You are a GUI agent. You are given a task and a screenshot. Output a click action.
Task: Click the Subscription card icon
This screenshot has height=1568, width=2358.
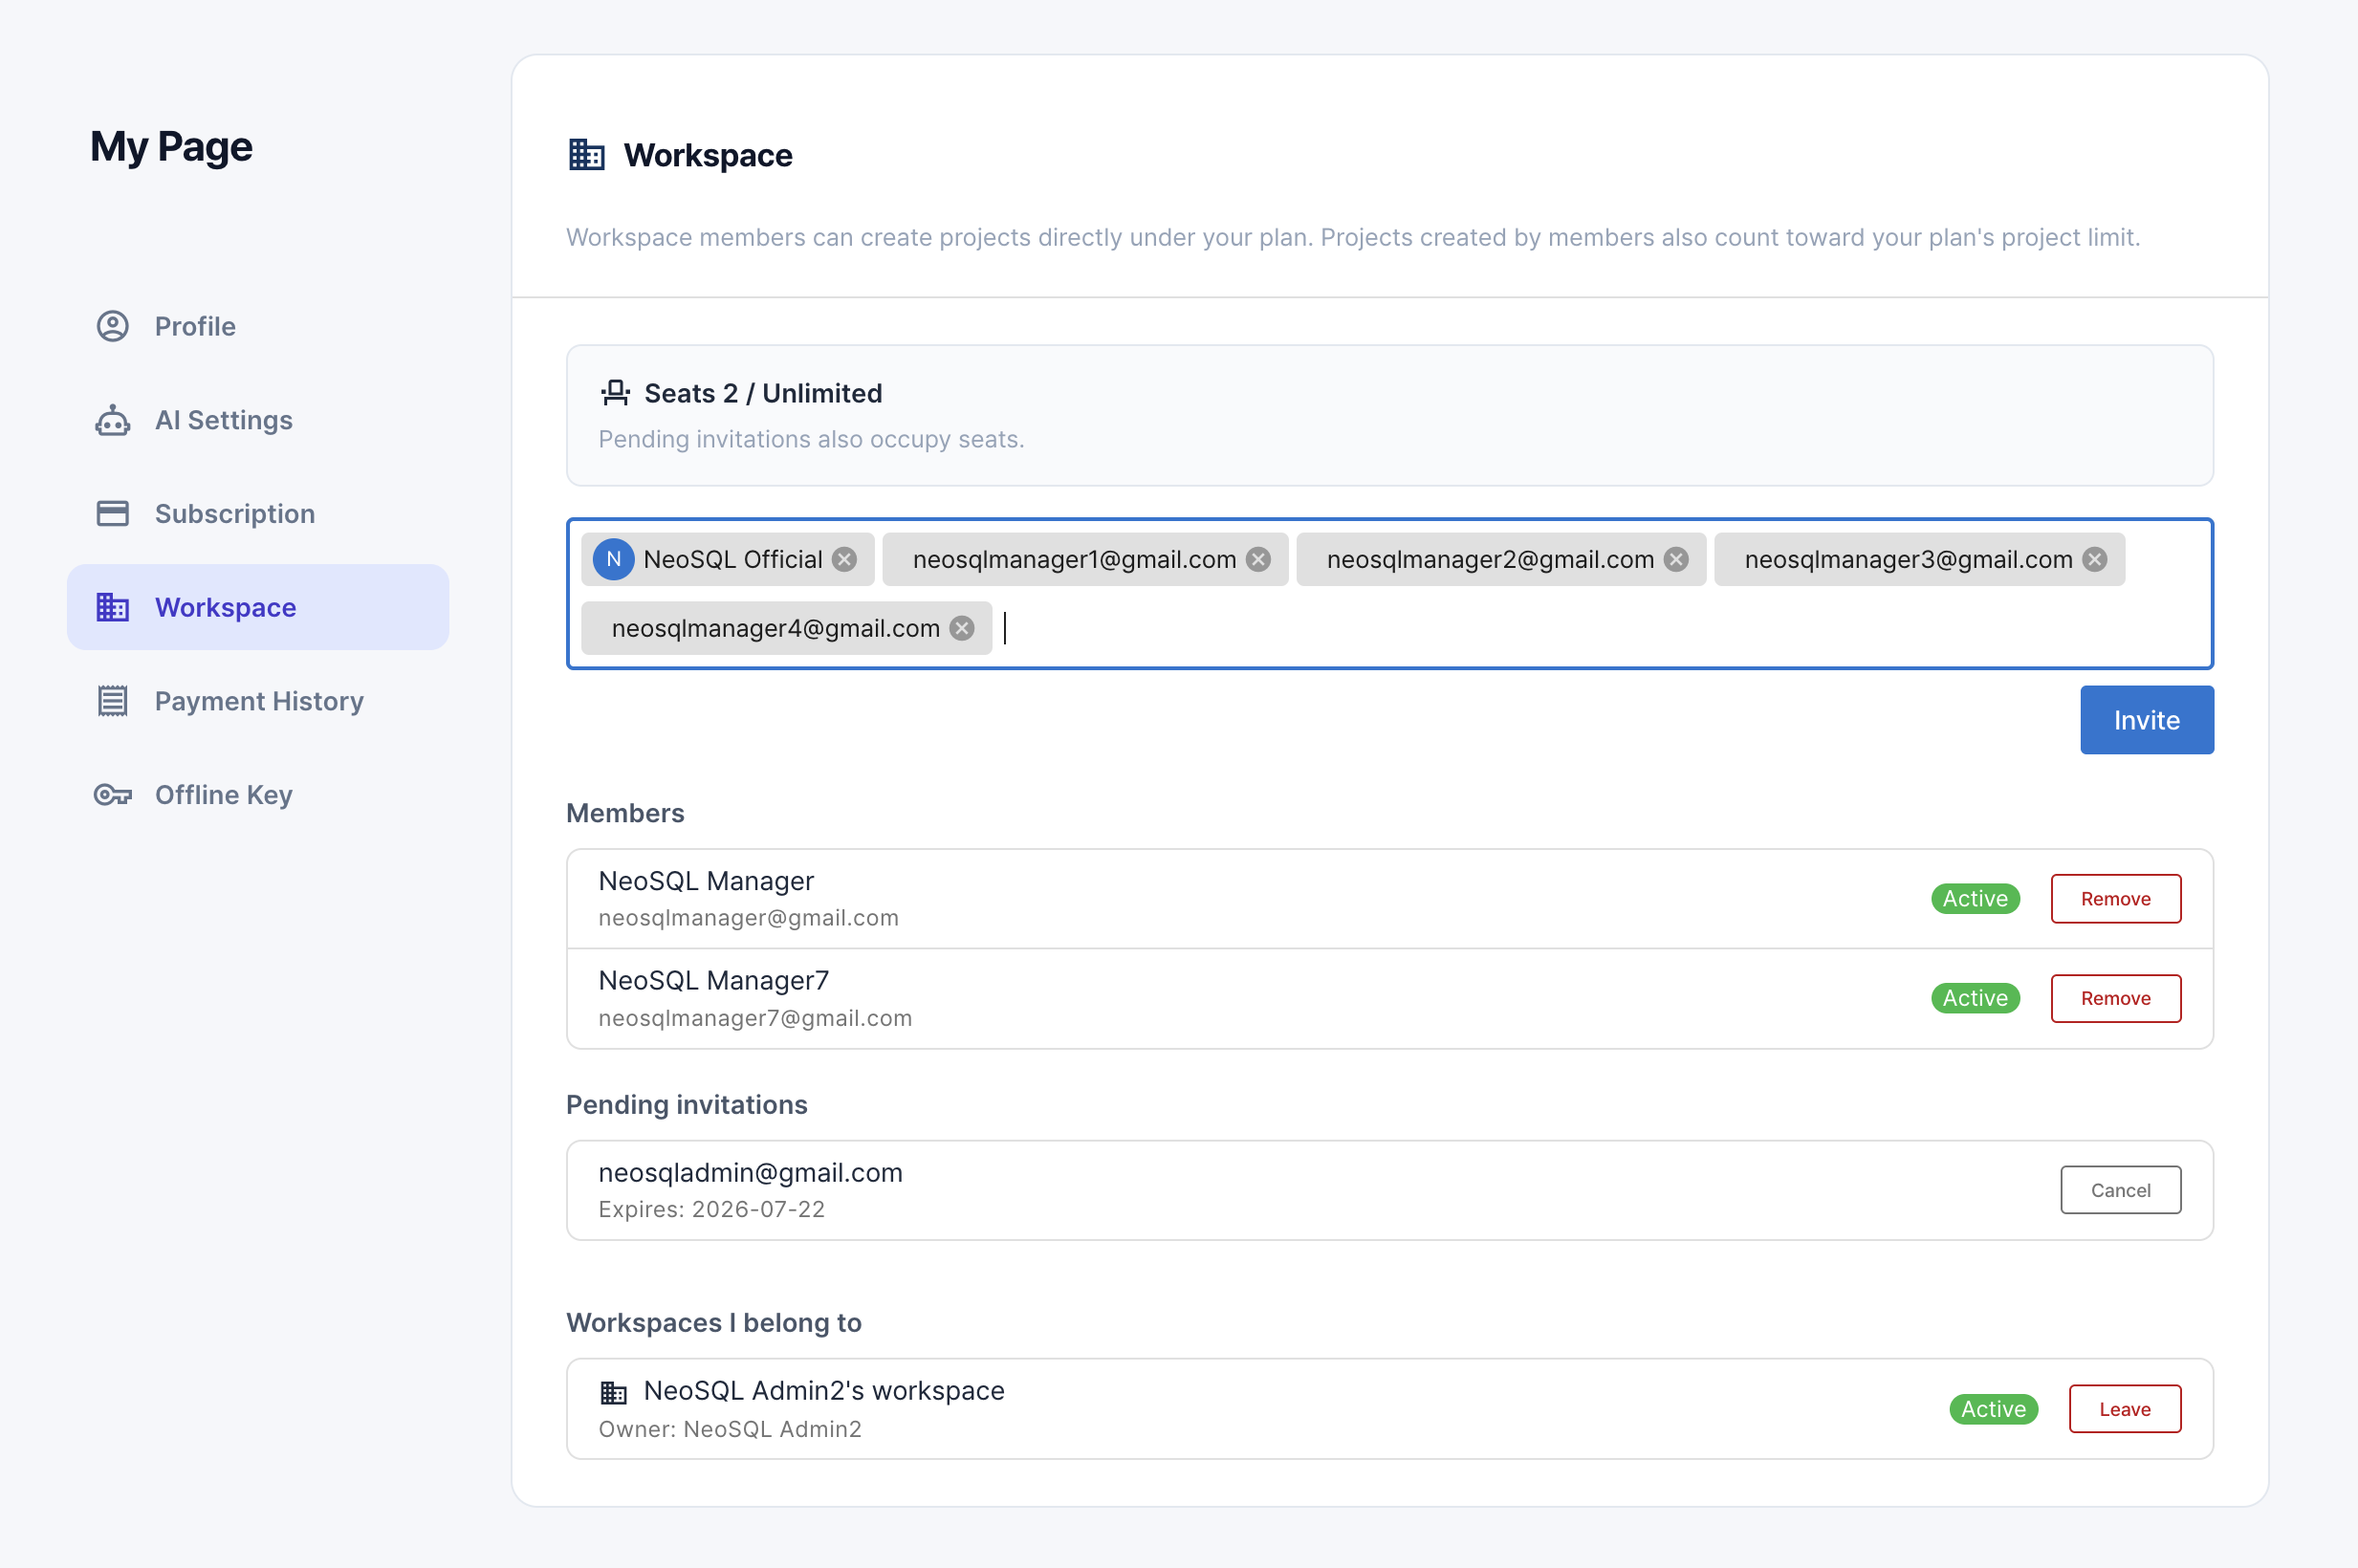[x=113, y=513]
